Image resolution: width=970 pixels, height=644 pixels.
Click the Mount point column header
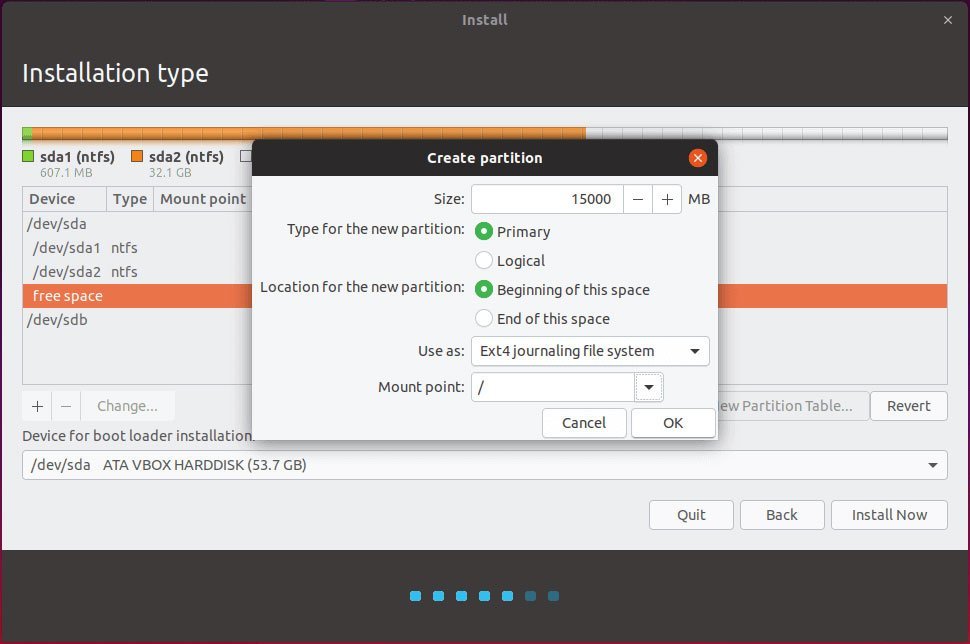[x=203, y=199]
